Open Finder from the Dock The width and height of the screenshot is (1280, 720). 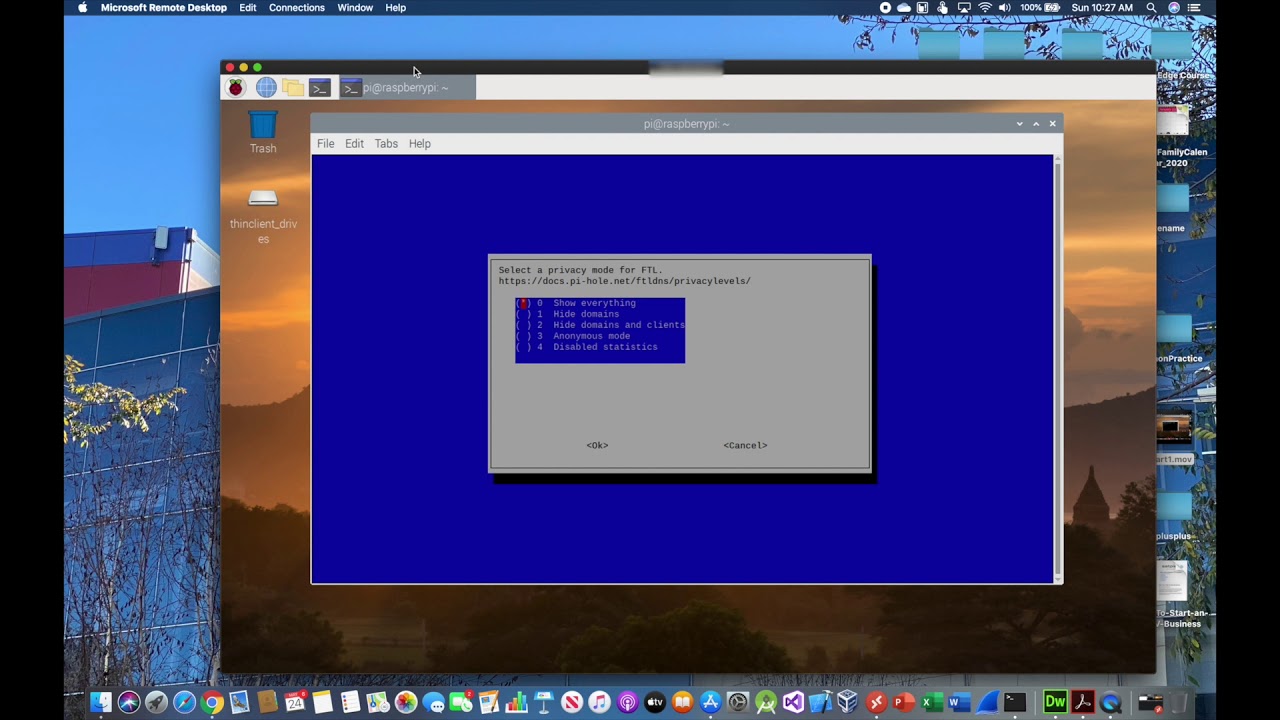[101, 703]
